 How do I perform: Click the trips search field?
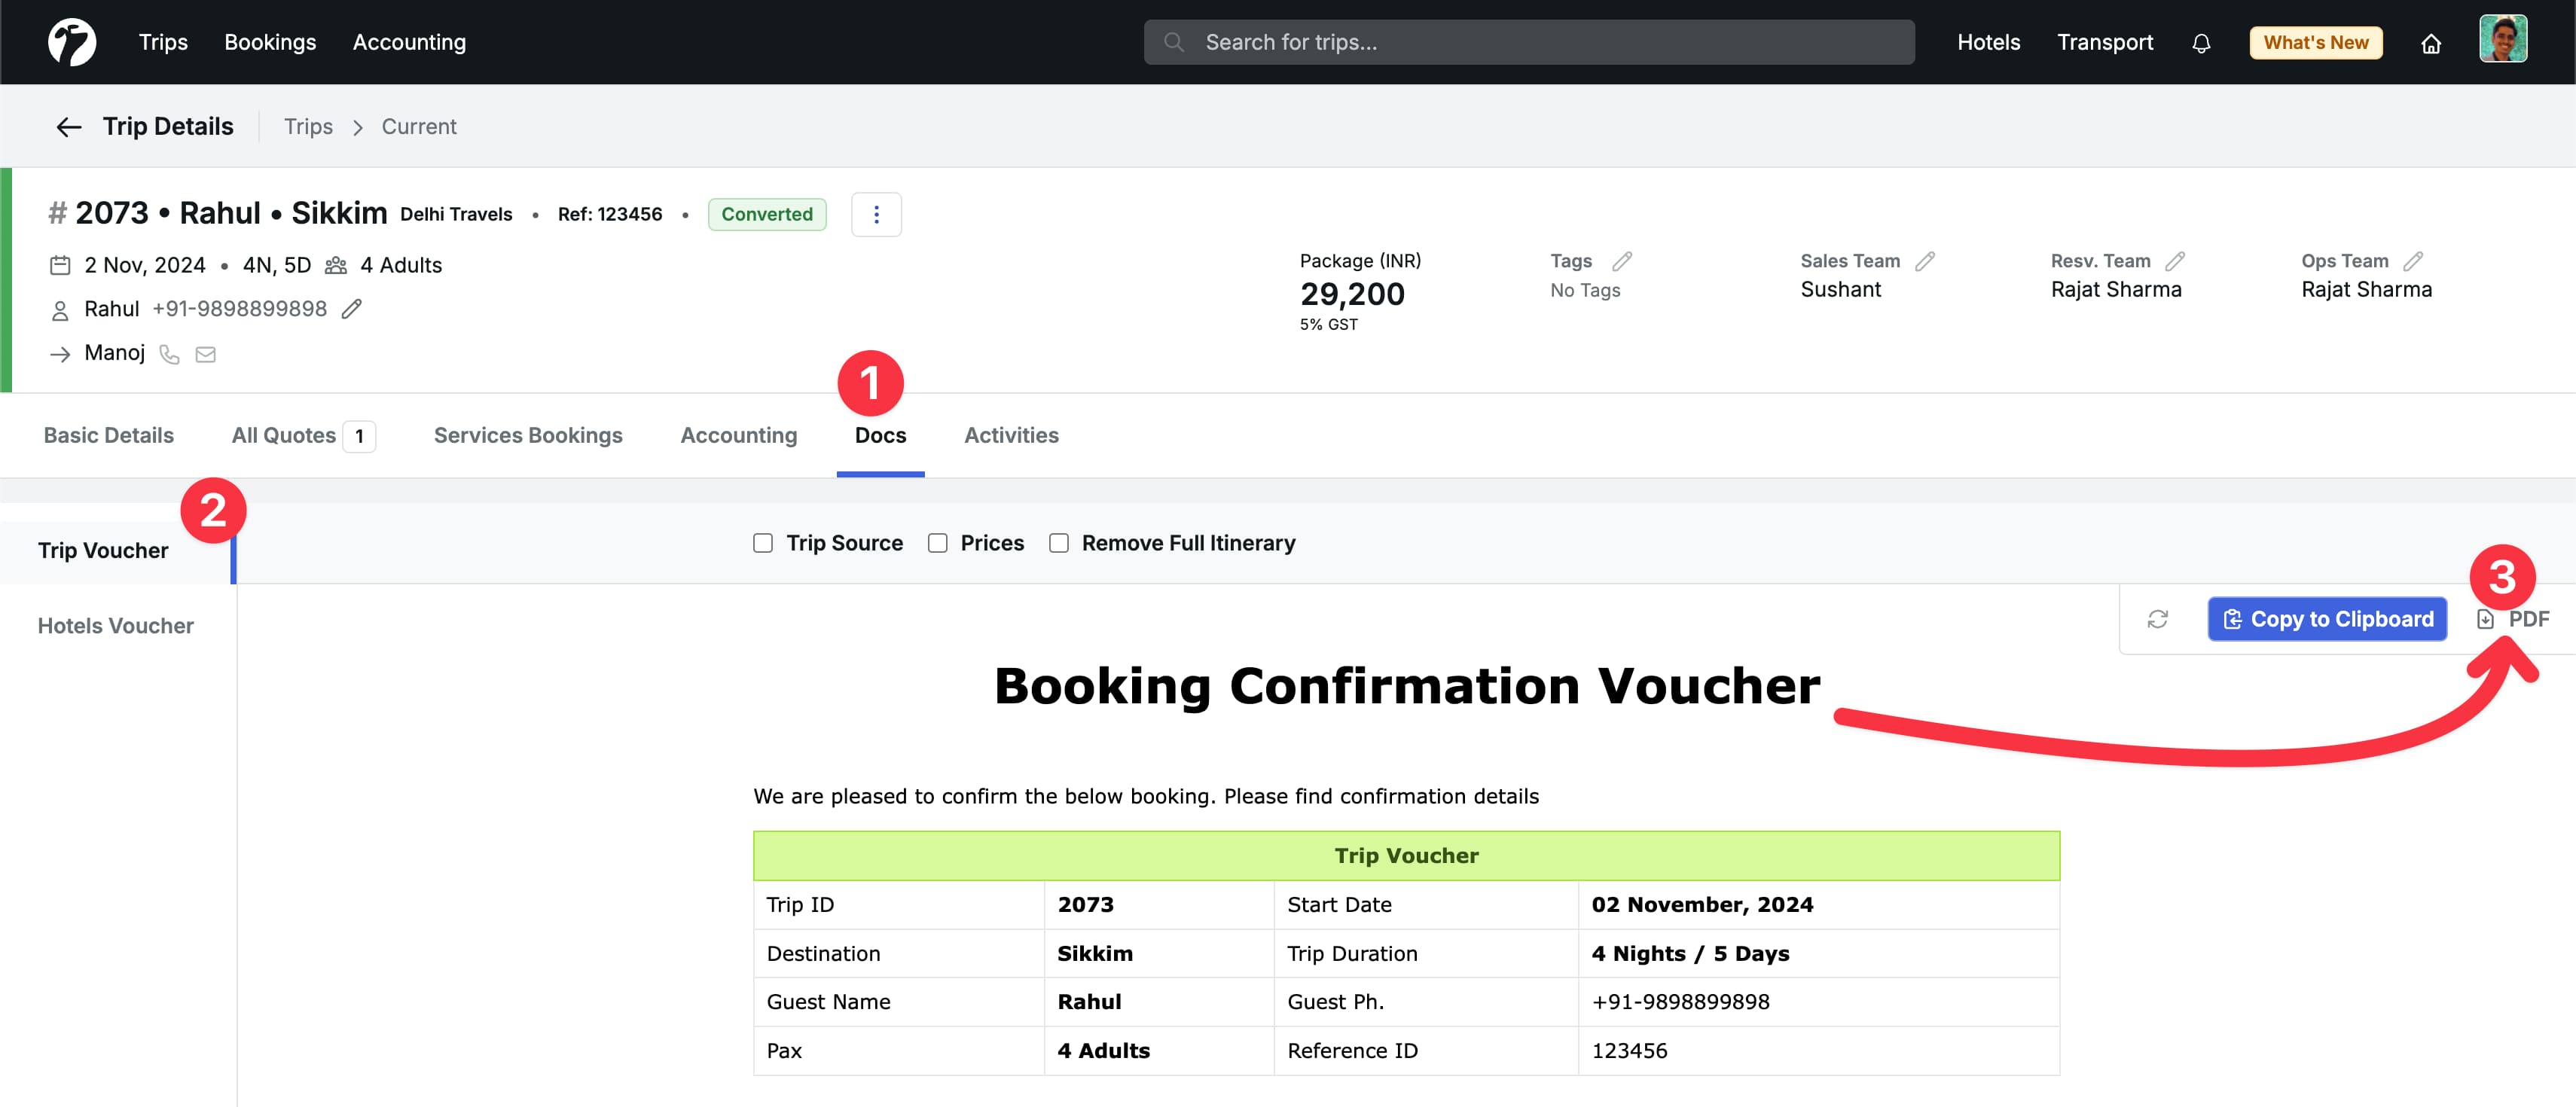pos(1528,42)
